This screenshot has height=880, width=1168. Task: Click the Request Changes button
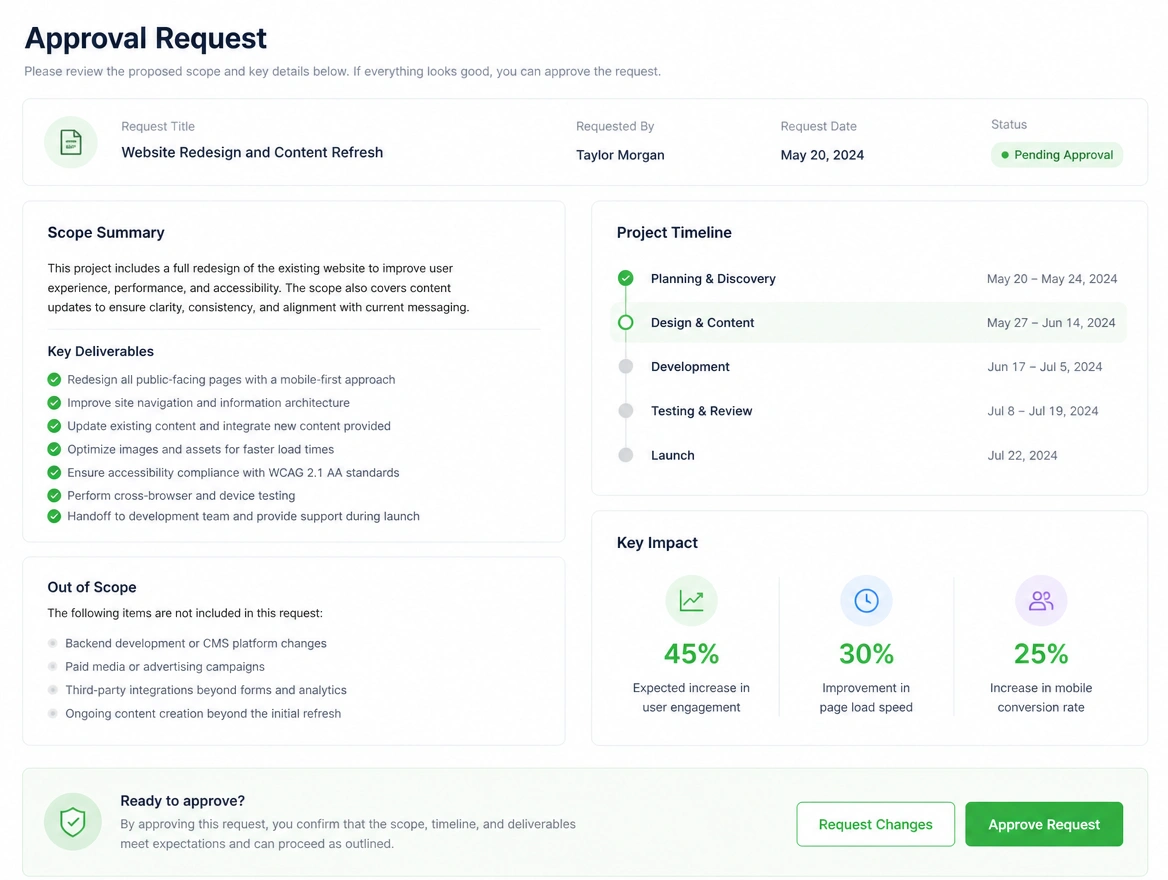point(875,824)
